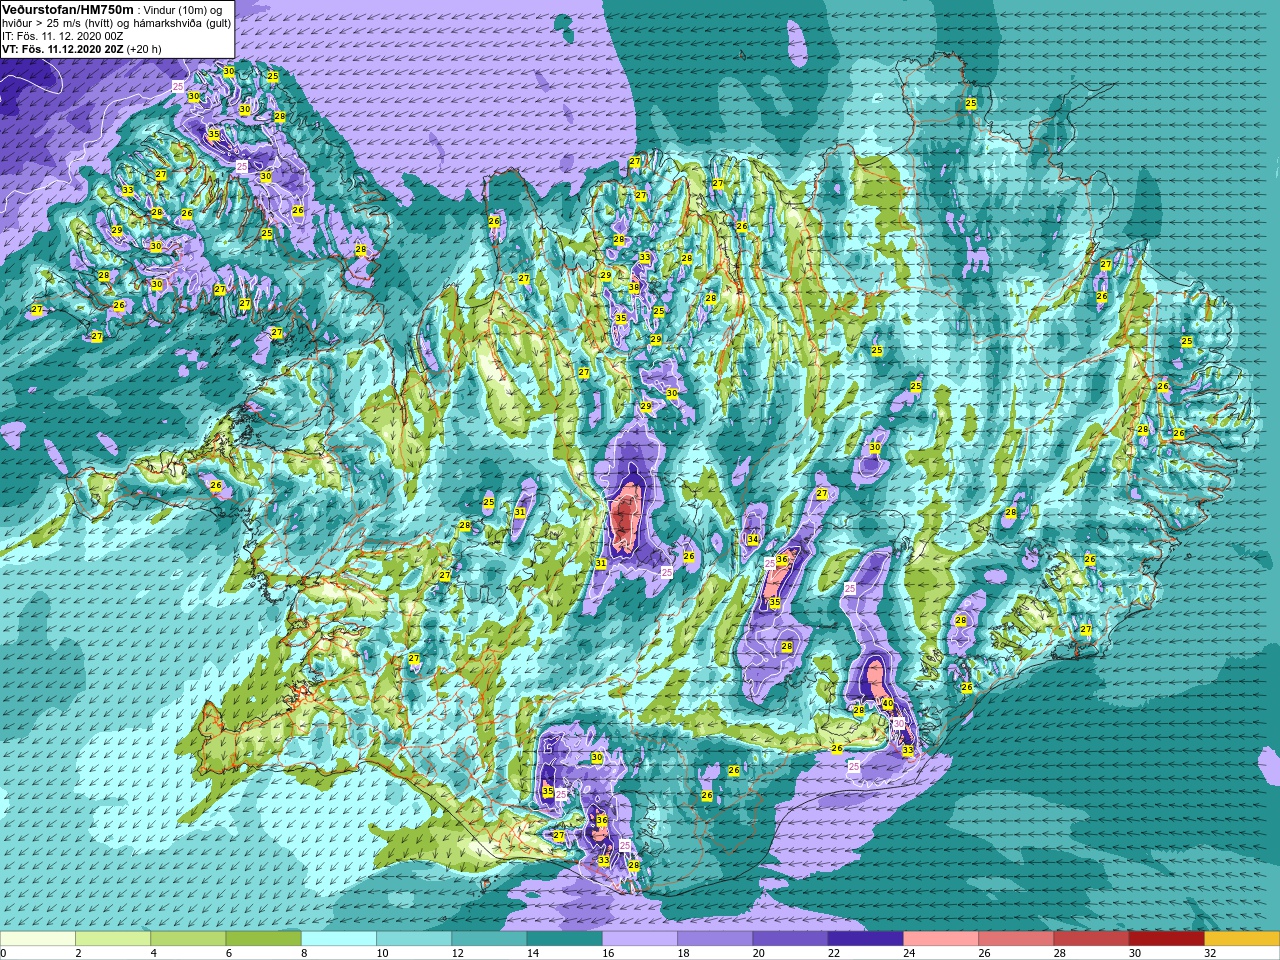This screenshot has height=960, width=1280.
Task: Select the 8–10 m/s bright cyan legend swatch
Action: pos(339,939)
